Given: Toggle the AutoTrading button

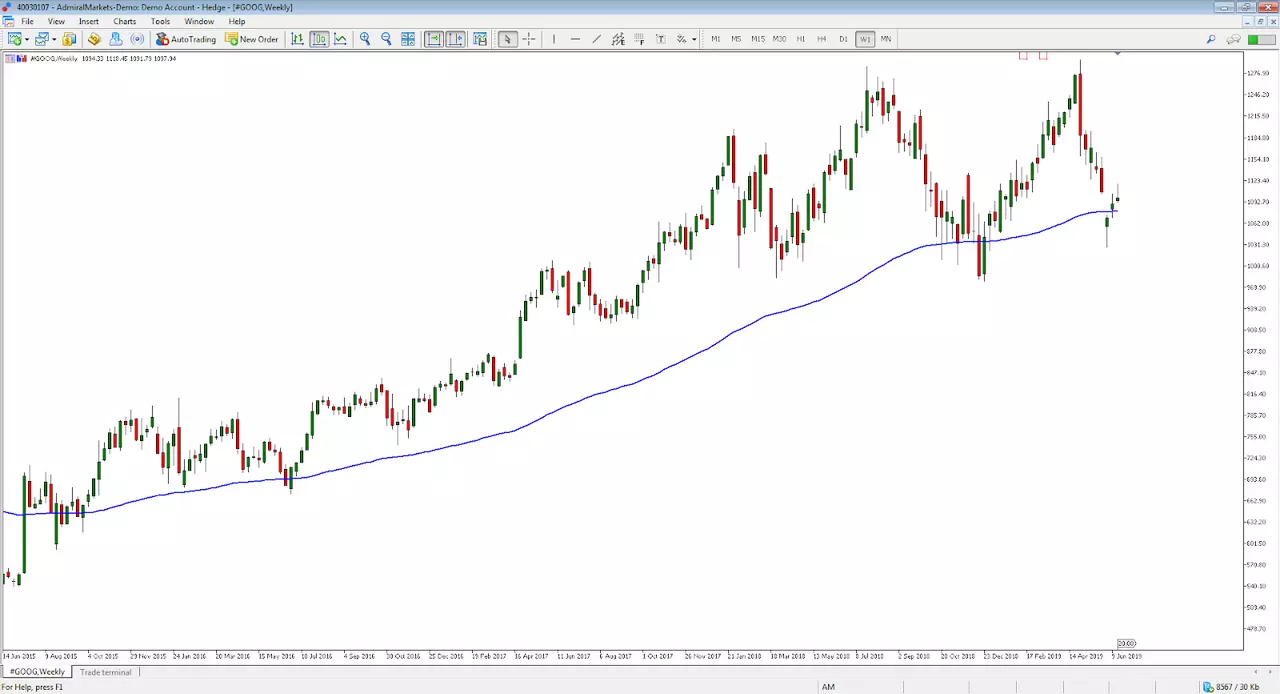Looking at the screenshot, I should [x=186, y=39].
